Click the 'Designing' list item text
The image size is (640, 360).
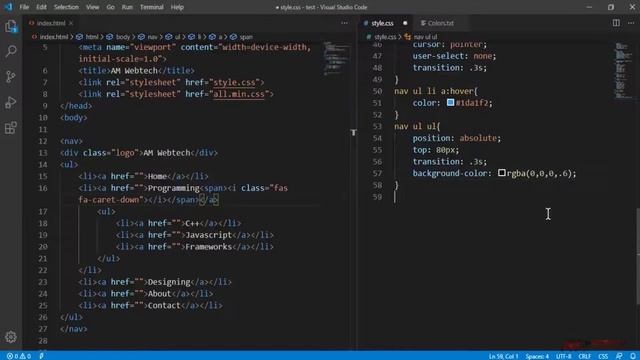(x=169, y=282)
